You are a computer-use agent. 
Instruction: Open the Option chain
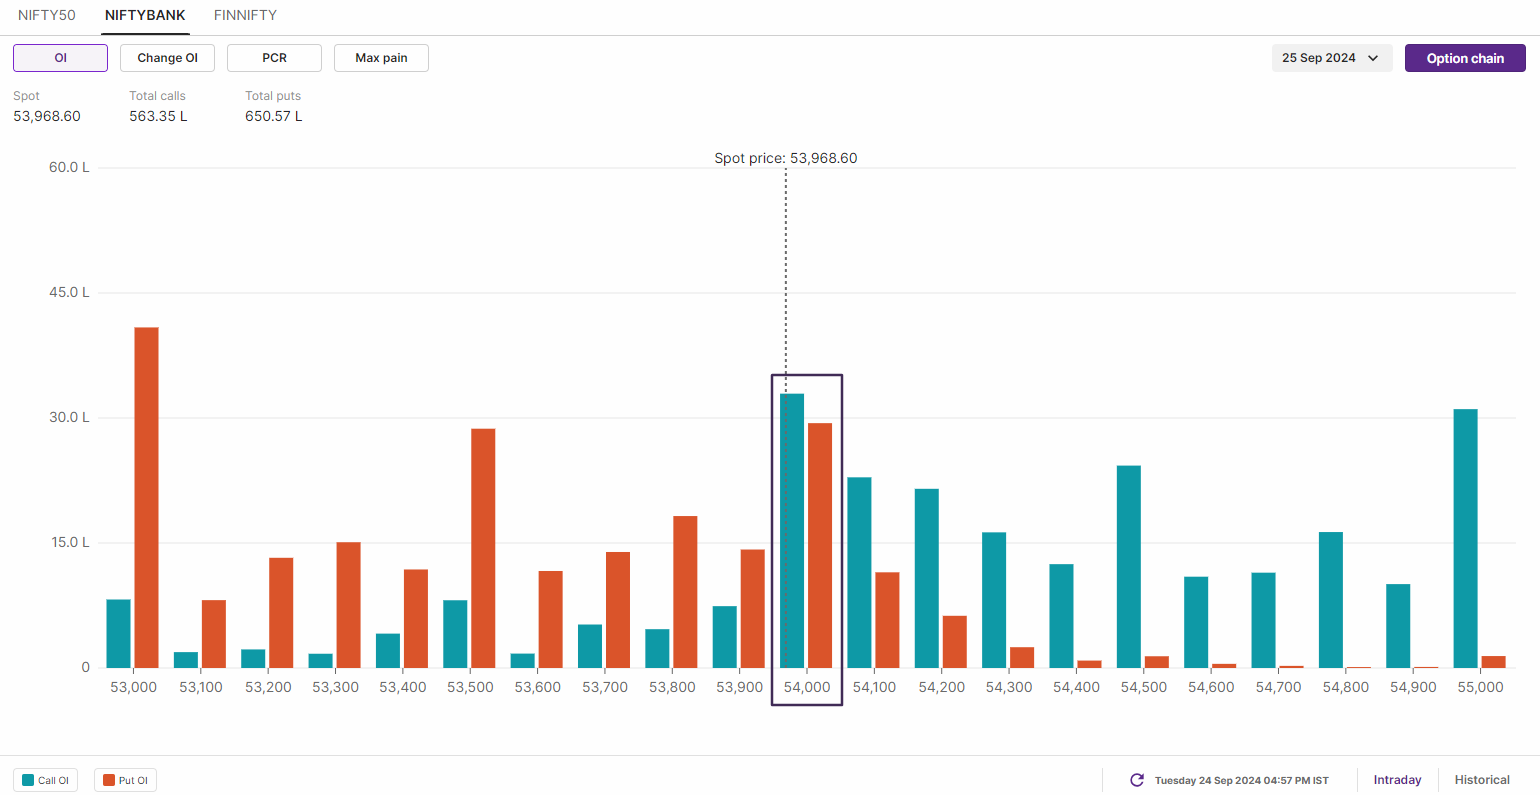pyautogui.click(x=1465, y=58)
